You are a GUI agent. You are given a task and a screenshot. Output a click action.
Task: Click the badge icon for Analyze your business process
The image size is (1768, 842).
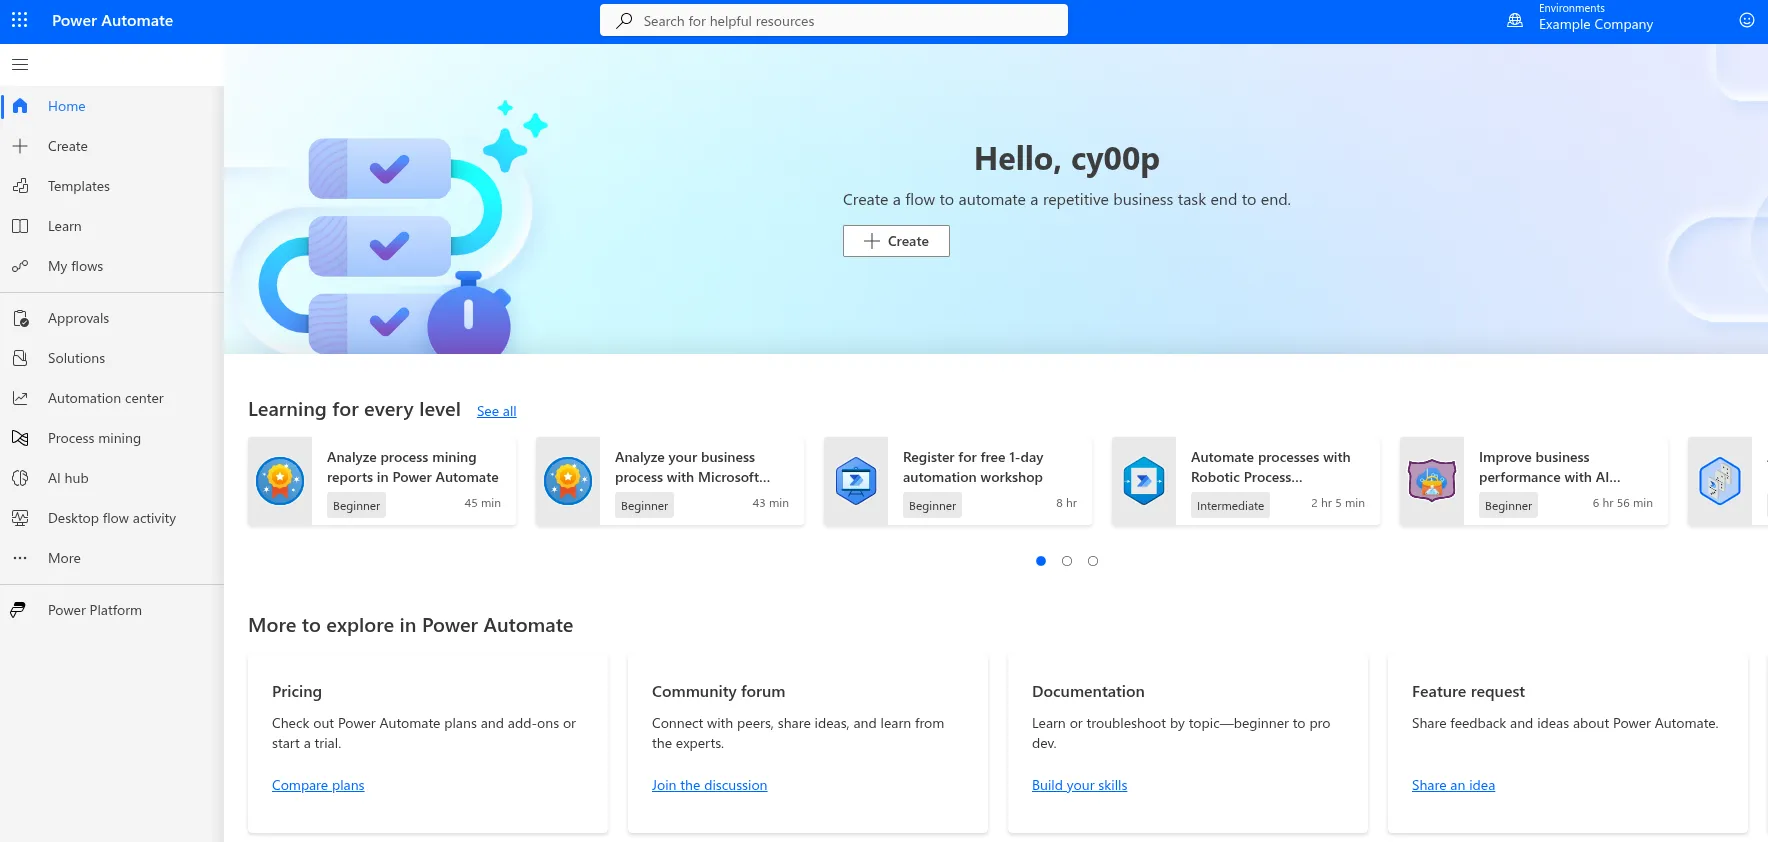click(568, 481)
